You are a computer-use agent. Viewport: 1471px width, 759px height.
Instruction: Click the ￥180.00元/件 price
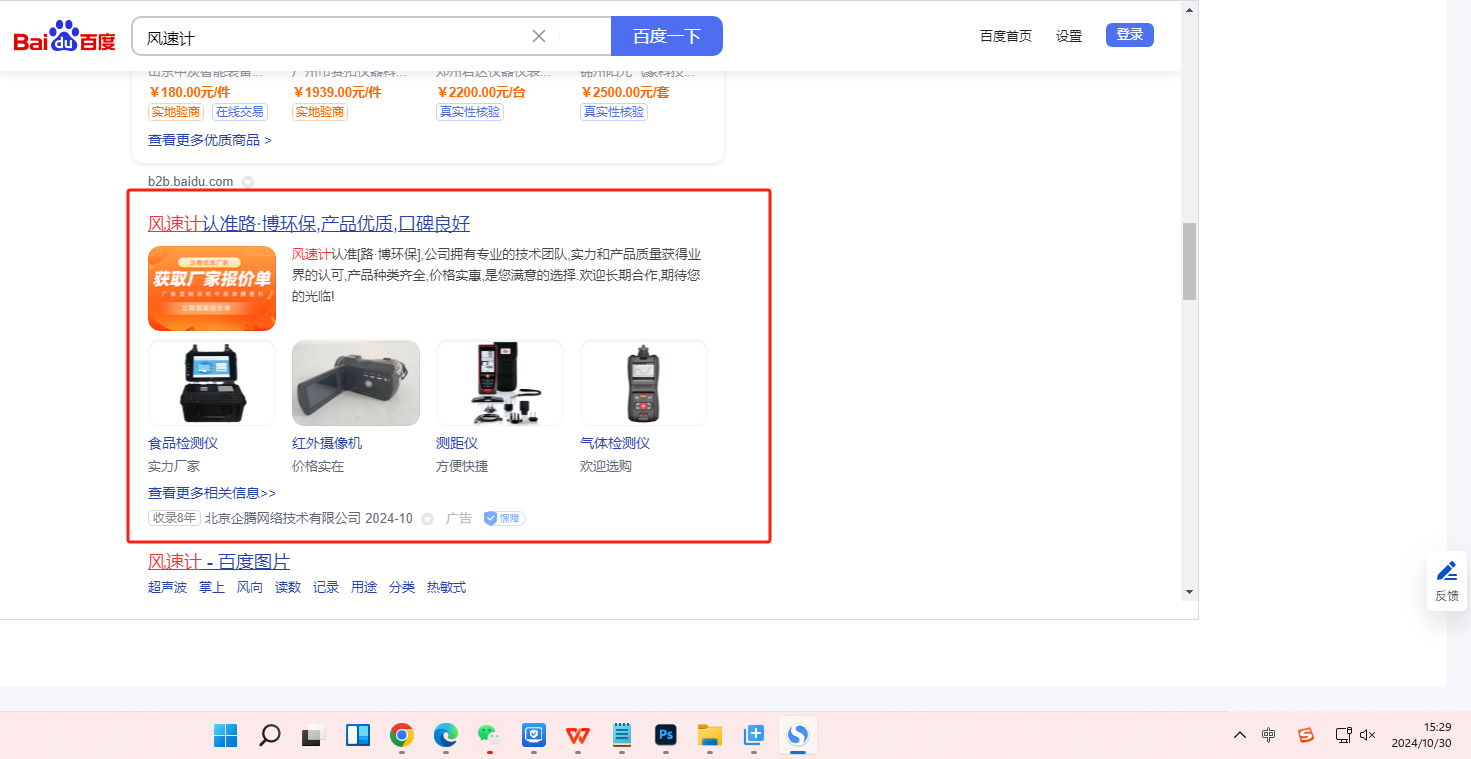[189, 92]
